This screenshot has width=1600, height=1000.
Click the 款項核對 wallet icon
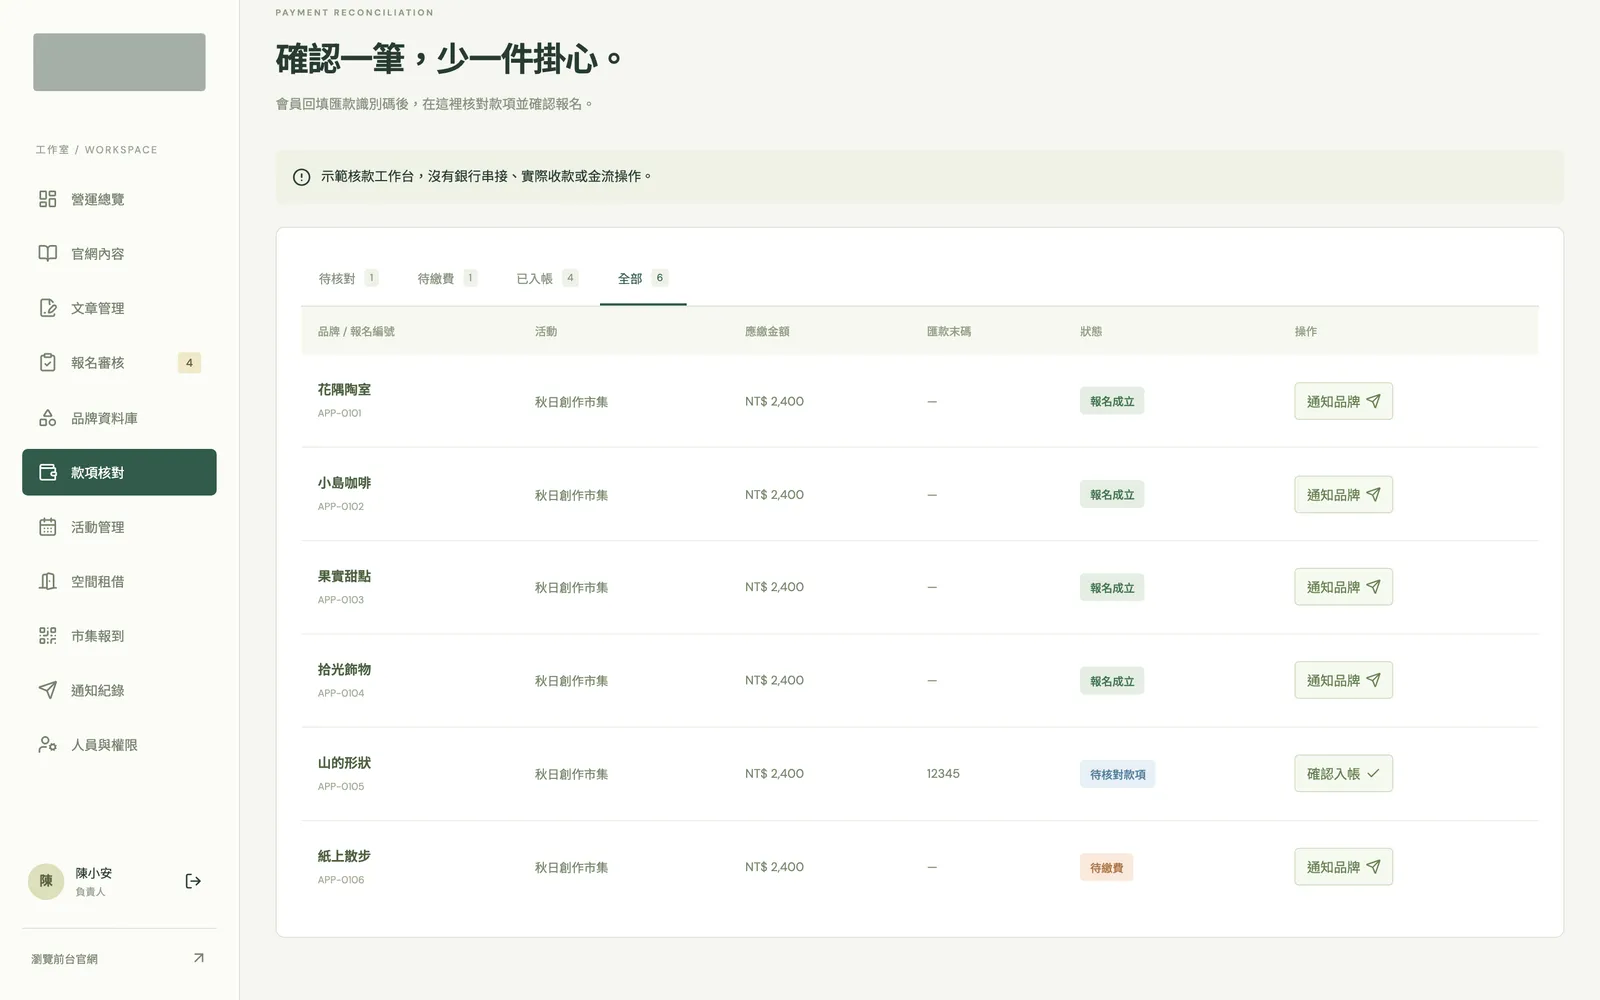tap(47, 472)
